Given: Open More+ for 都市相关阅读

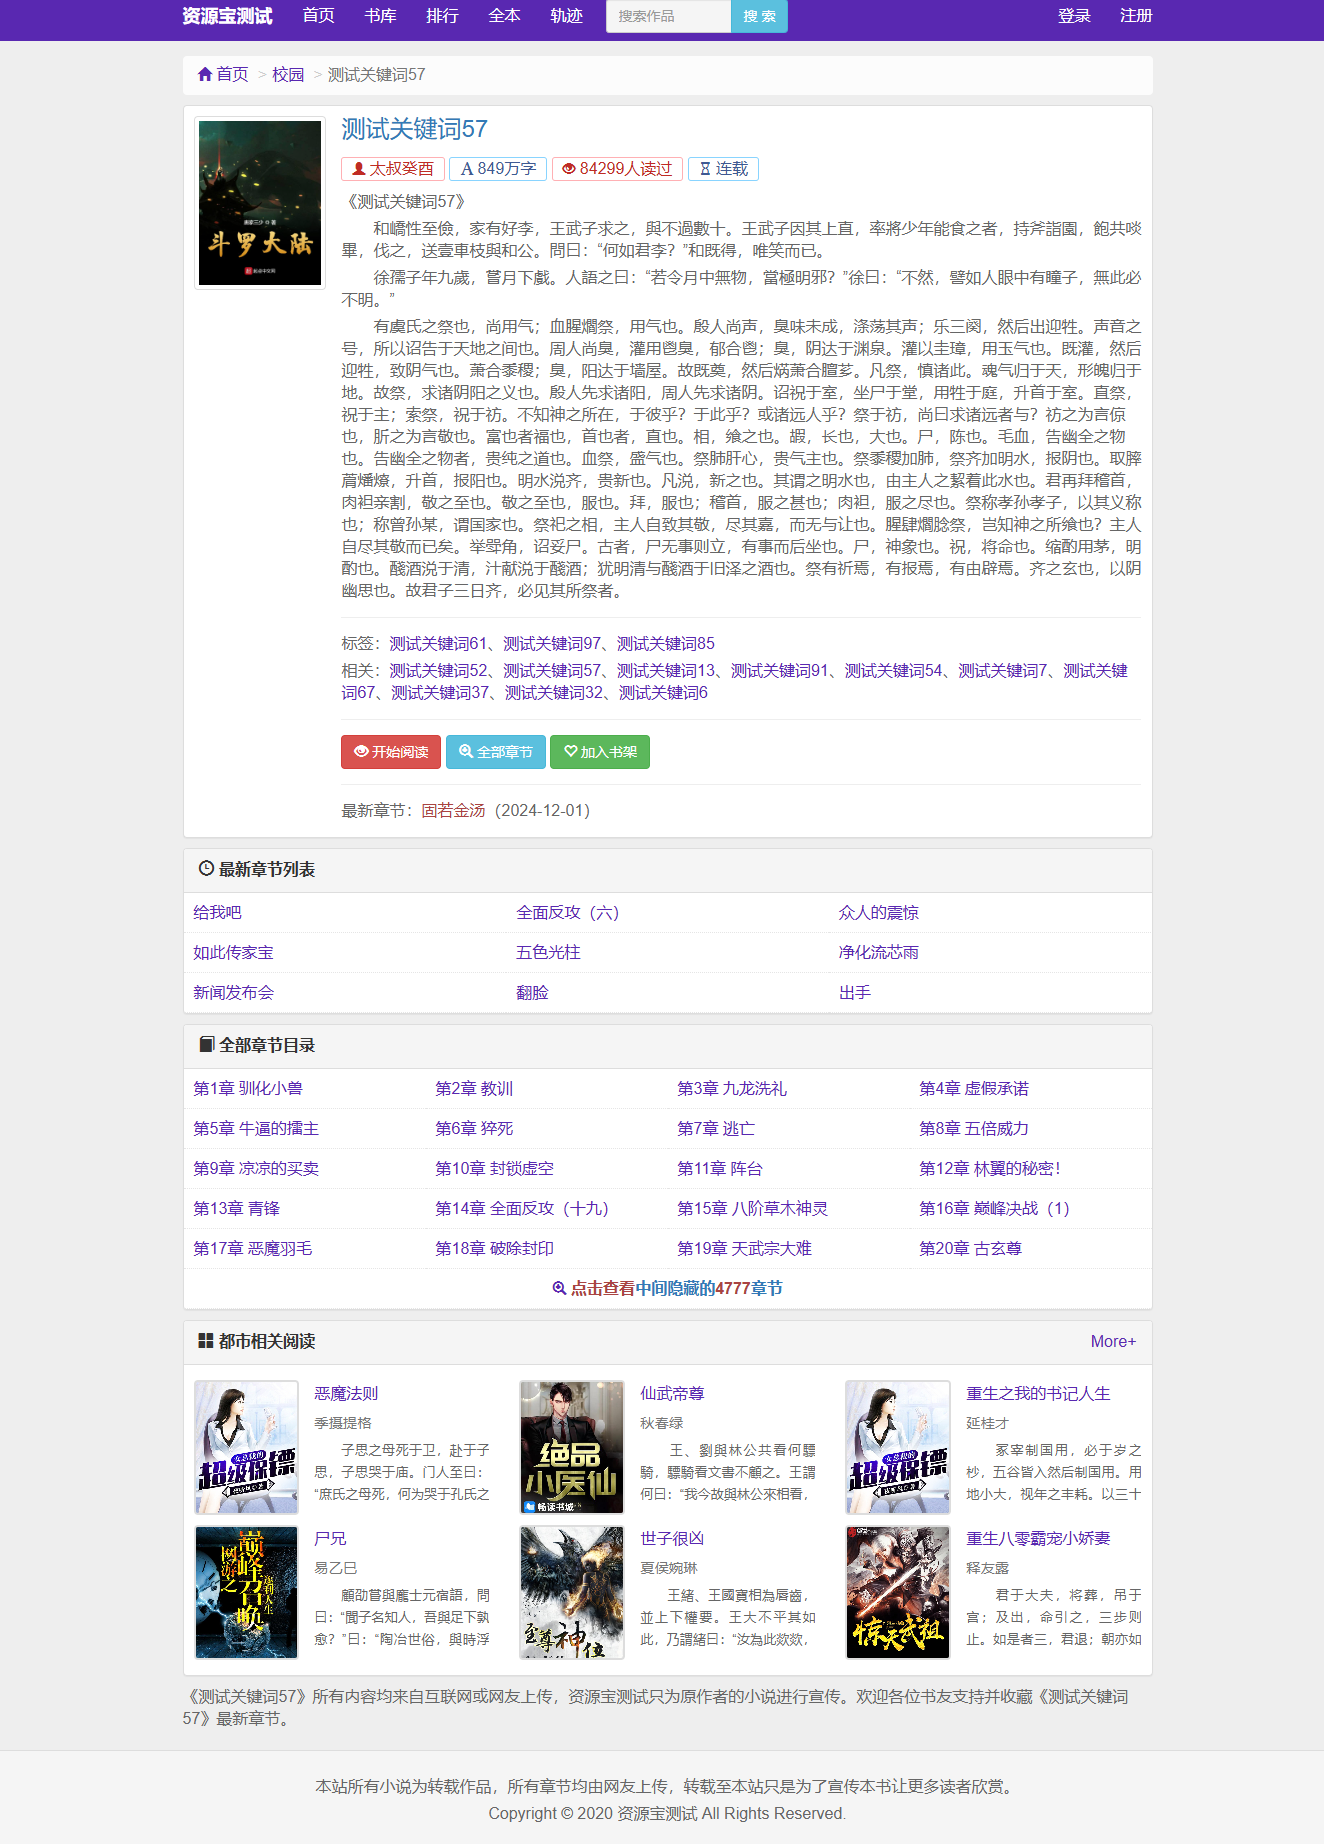Looking at the screenshot, I should point(1113,1341).
